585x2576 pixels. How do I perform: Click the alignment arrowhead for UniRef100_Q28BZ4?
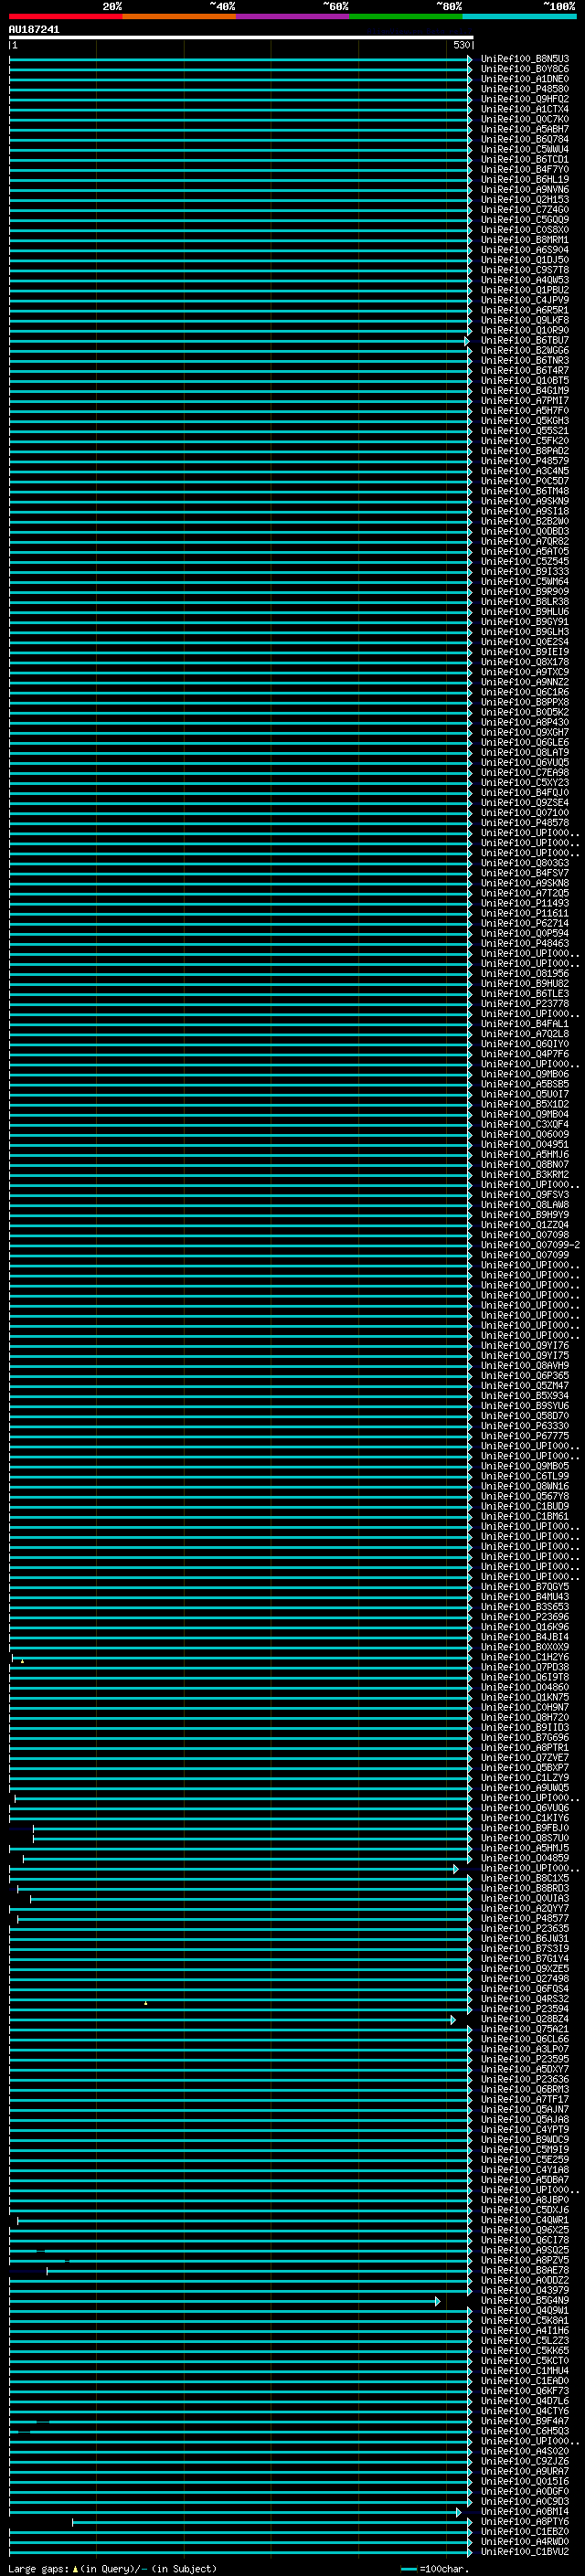click(x=453, y=2019)
